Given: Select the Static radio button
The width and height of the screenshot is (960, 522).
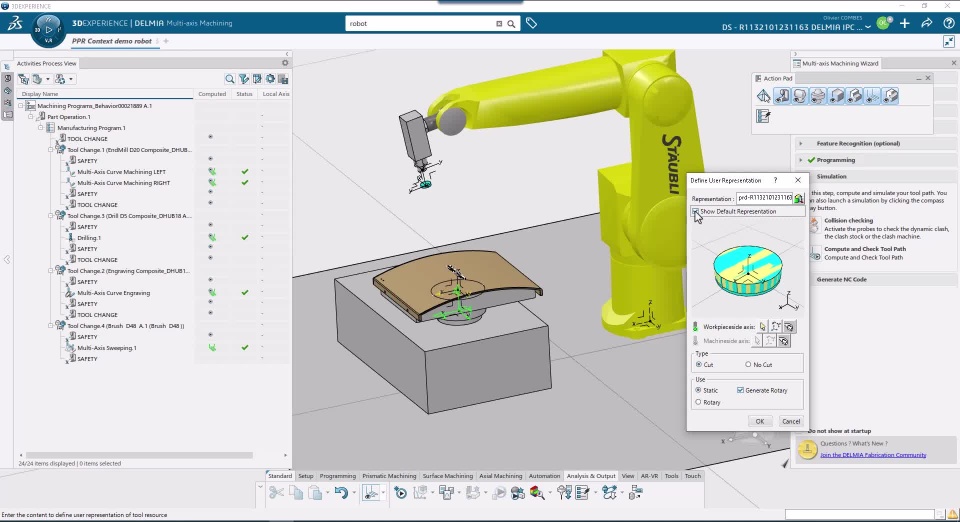Looking at the screenshot, I should click(x=699, y=390).
